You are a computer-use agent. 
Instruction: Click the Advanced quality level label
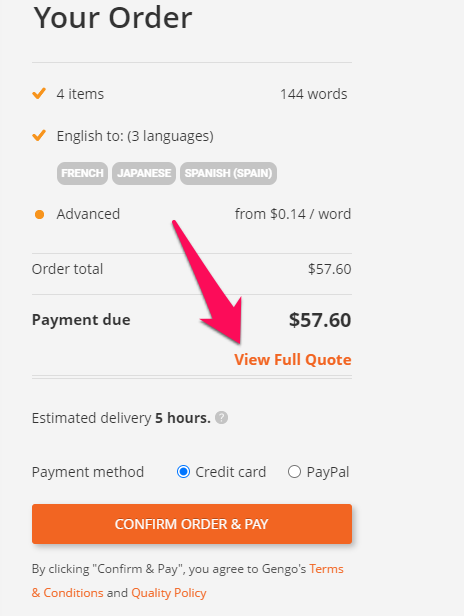point(88,214)
